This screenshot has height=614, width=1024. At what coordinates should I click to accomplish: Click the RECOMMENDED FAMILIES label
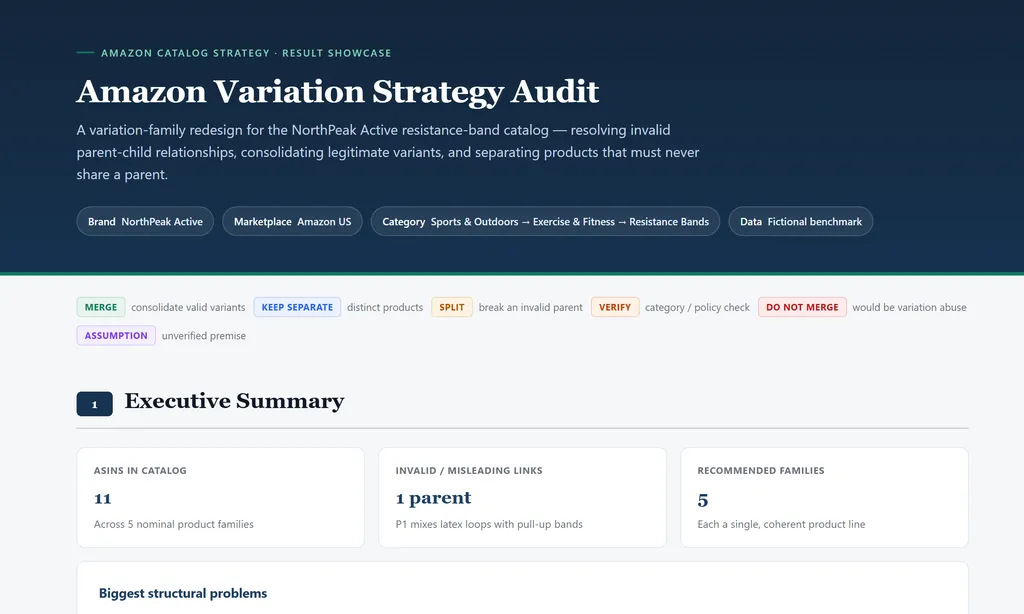point(761,470)
